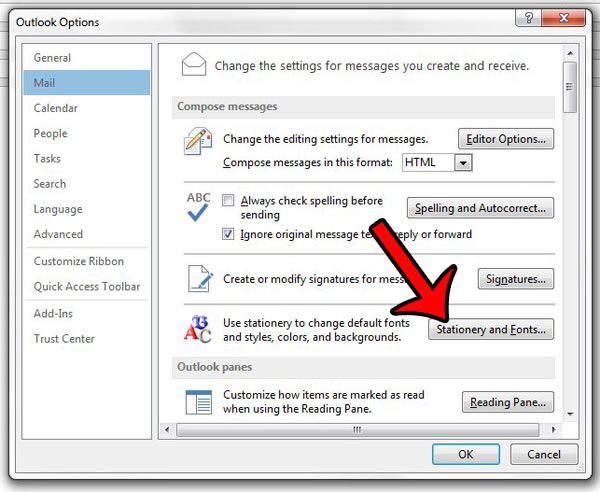Open the Quick Access Toolbar category
This screenshot has width=600, height=492.
[x=87, y=287]
